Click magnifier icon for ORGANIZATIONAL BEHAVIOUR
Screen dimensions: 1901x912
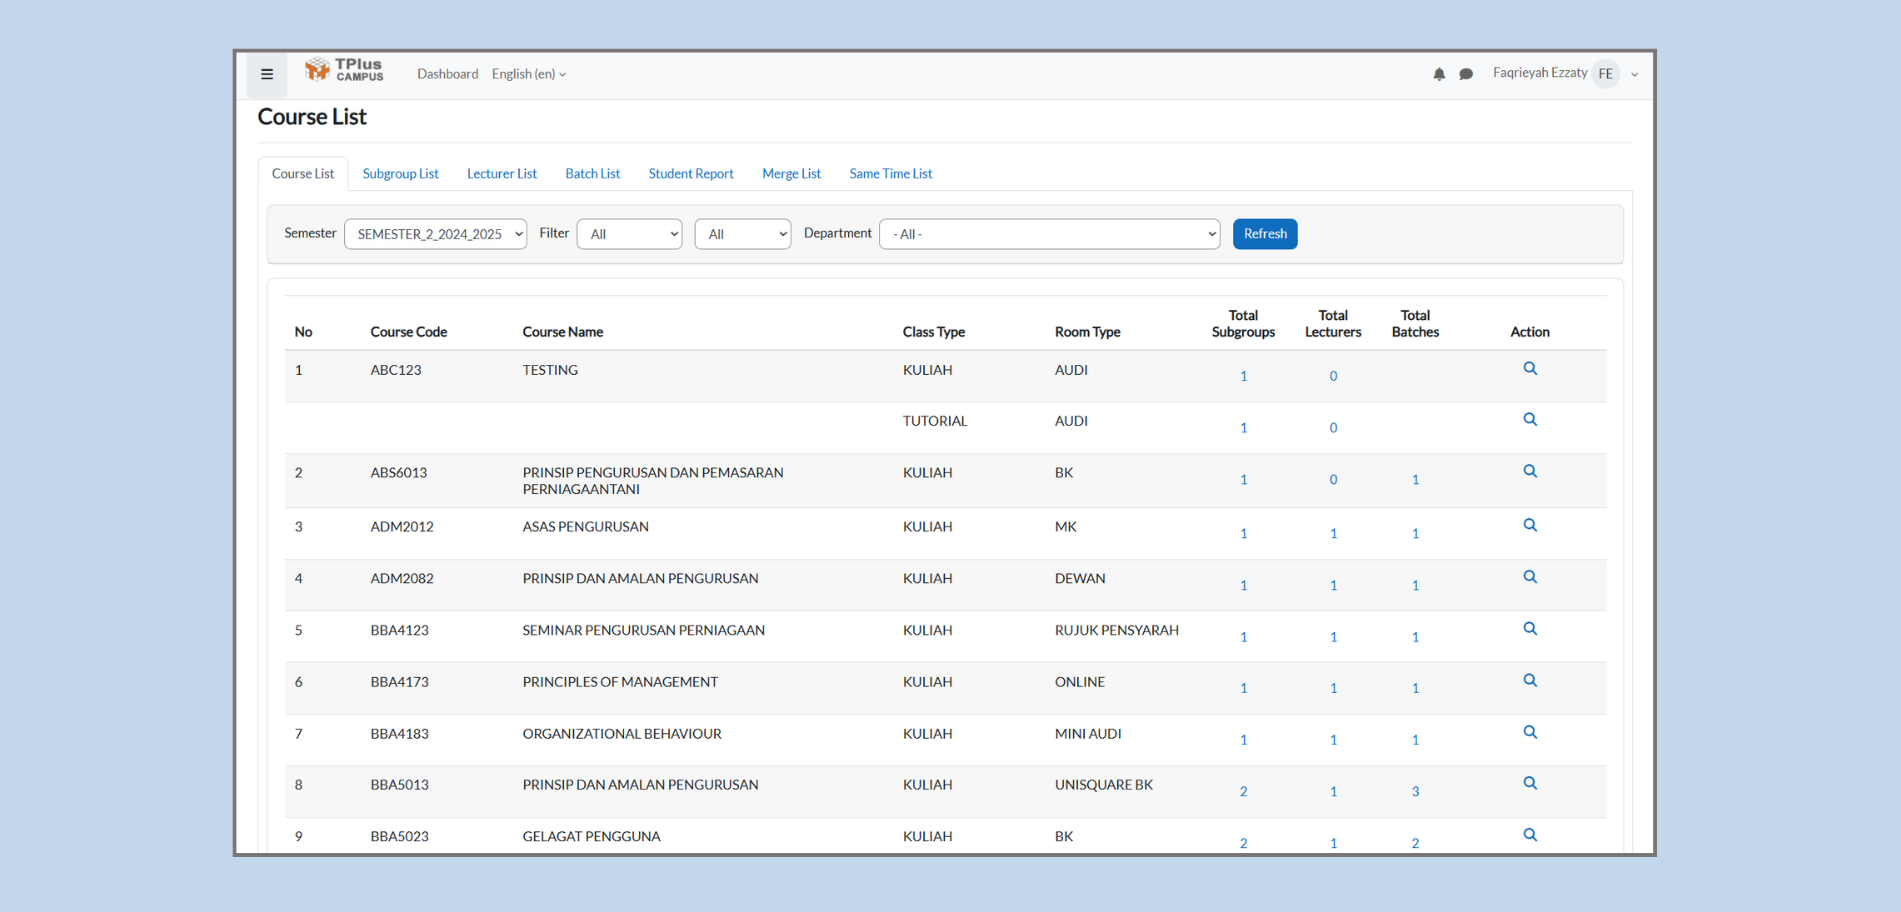pos(1530,733)
